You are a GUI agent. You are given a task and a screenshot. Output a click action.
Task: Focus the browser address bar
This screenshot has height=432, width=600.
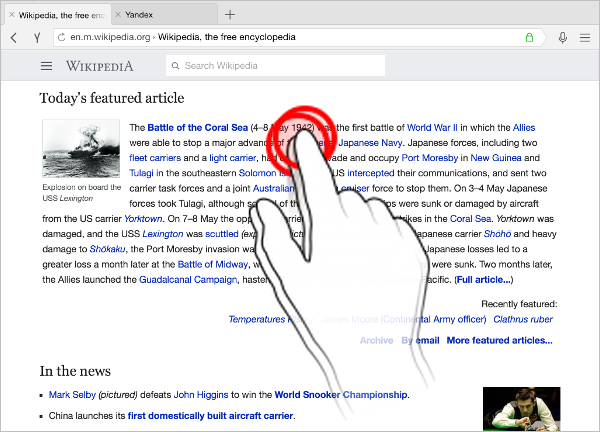tap(298, 37)
